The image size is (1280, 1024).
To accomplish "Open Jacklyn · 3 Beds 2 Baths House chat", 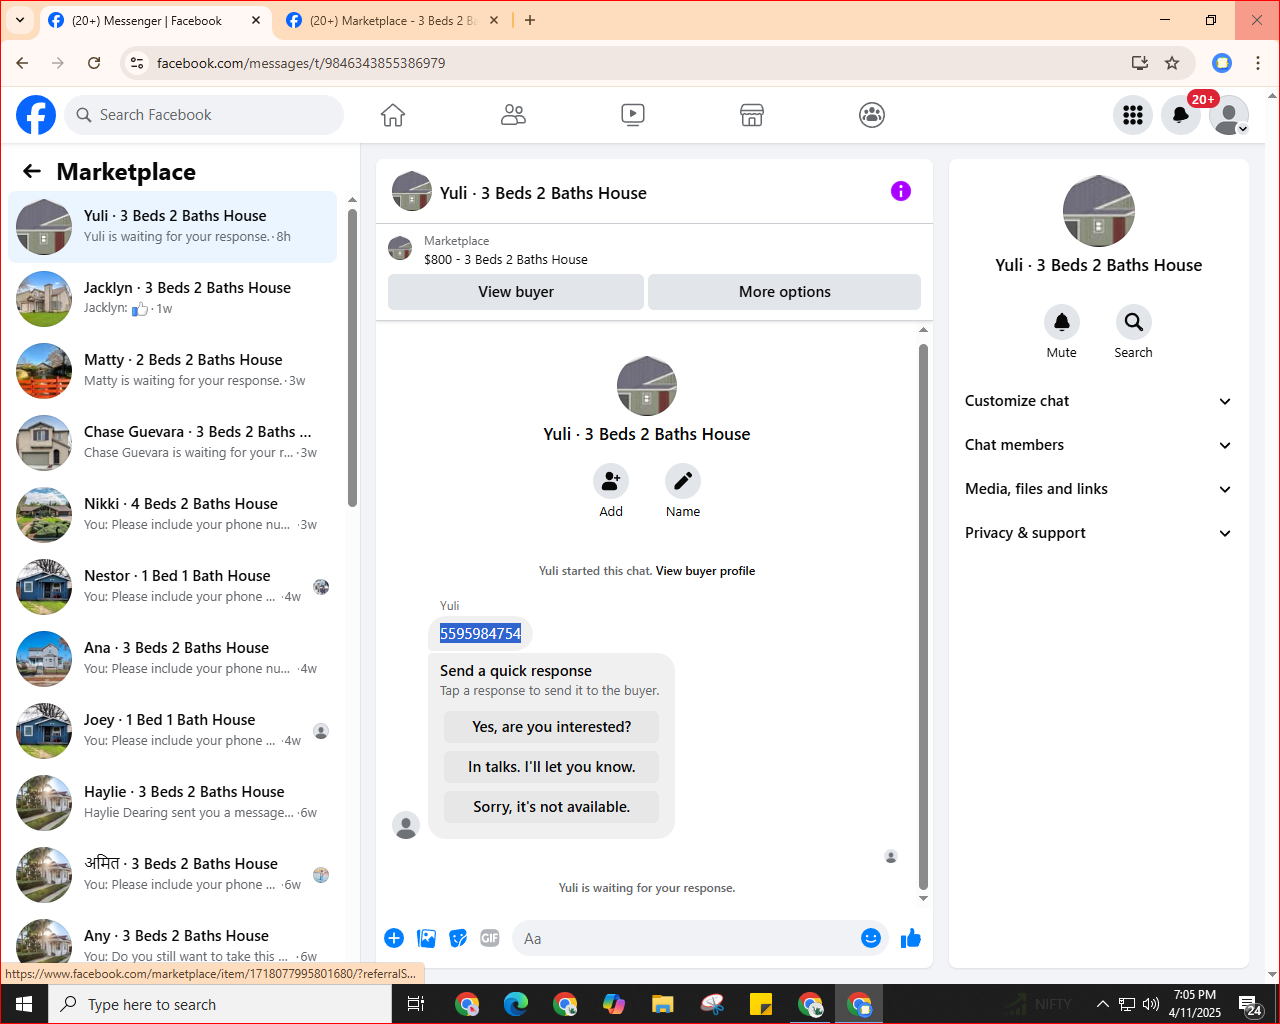I will [x=172, y=299].
